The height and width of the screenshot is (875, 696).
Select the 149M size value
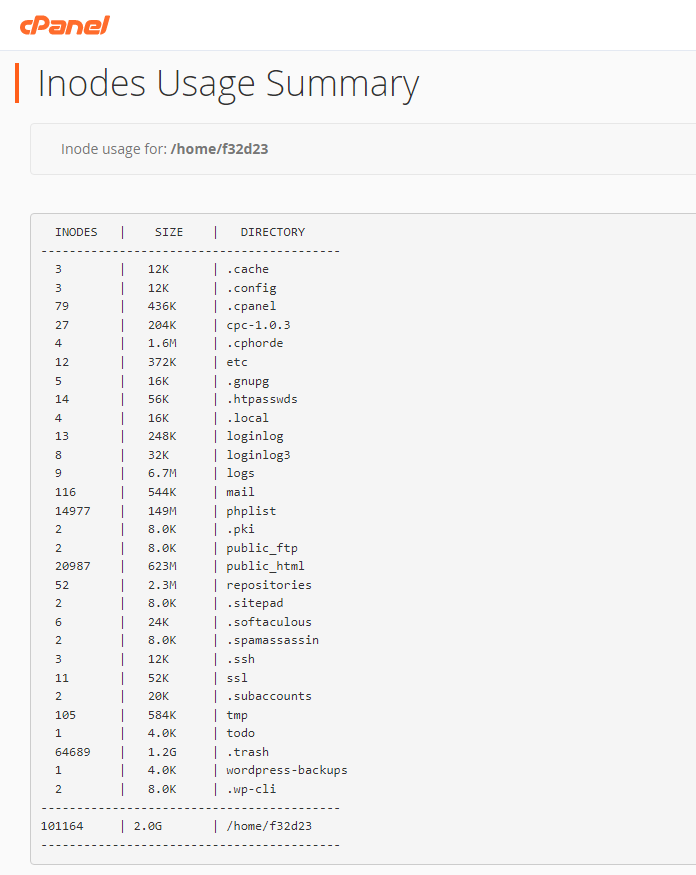pyautogui.click(x=162, y=511)
